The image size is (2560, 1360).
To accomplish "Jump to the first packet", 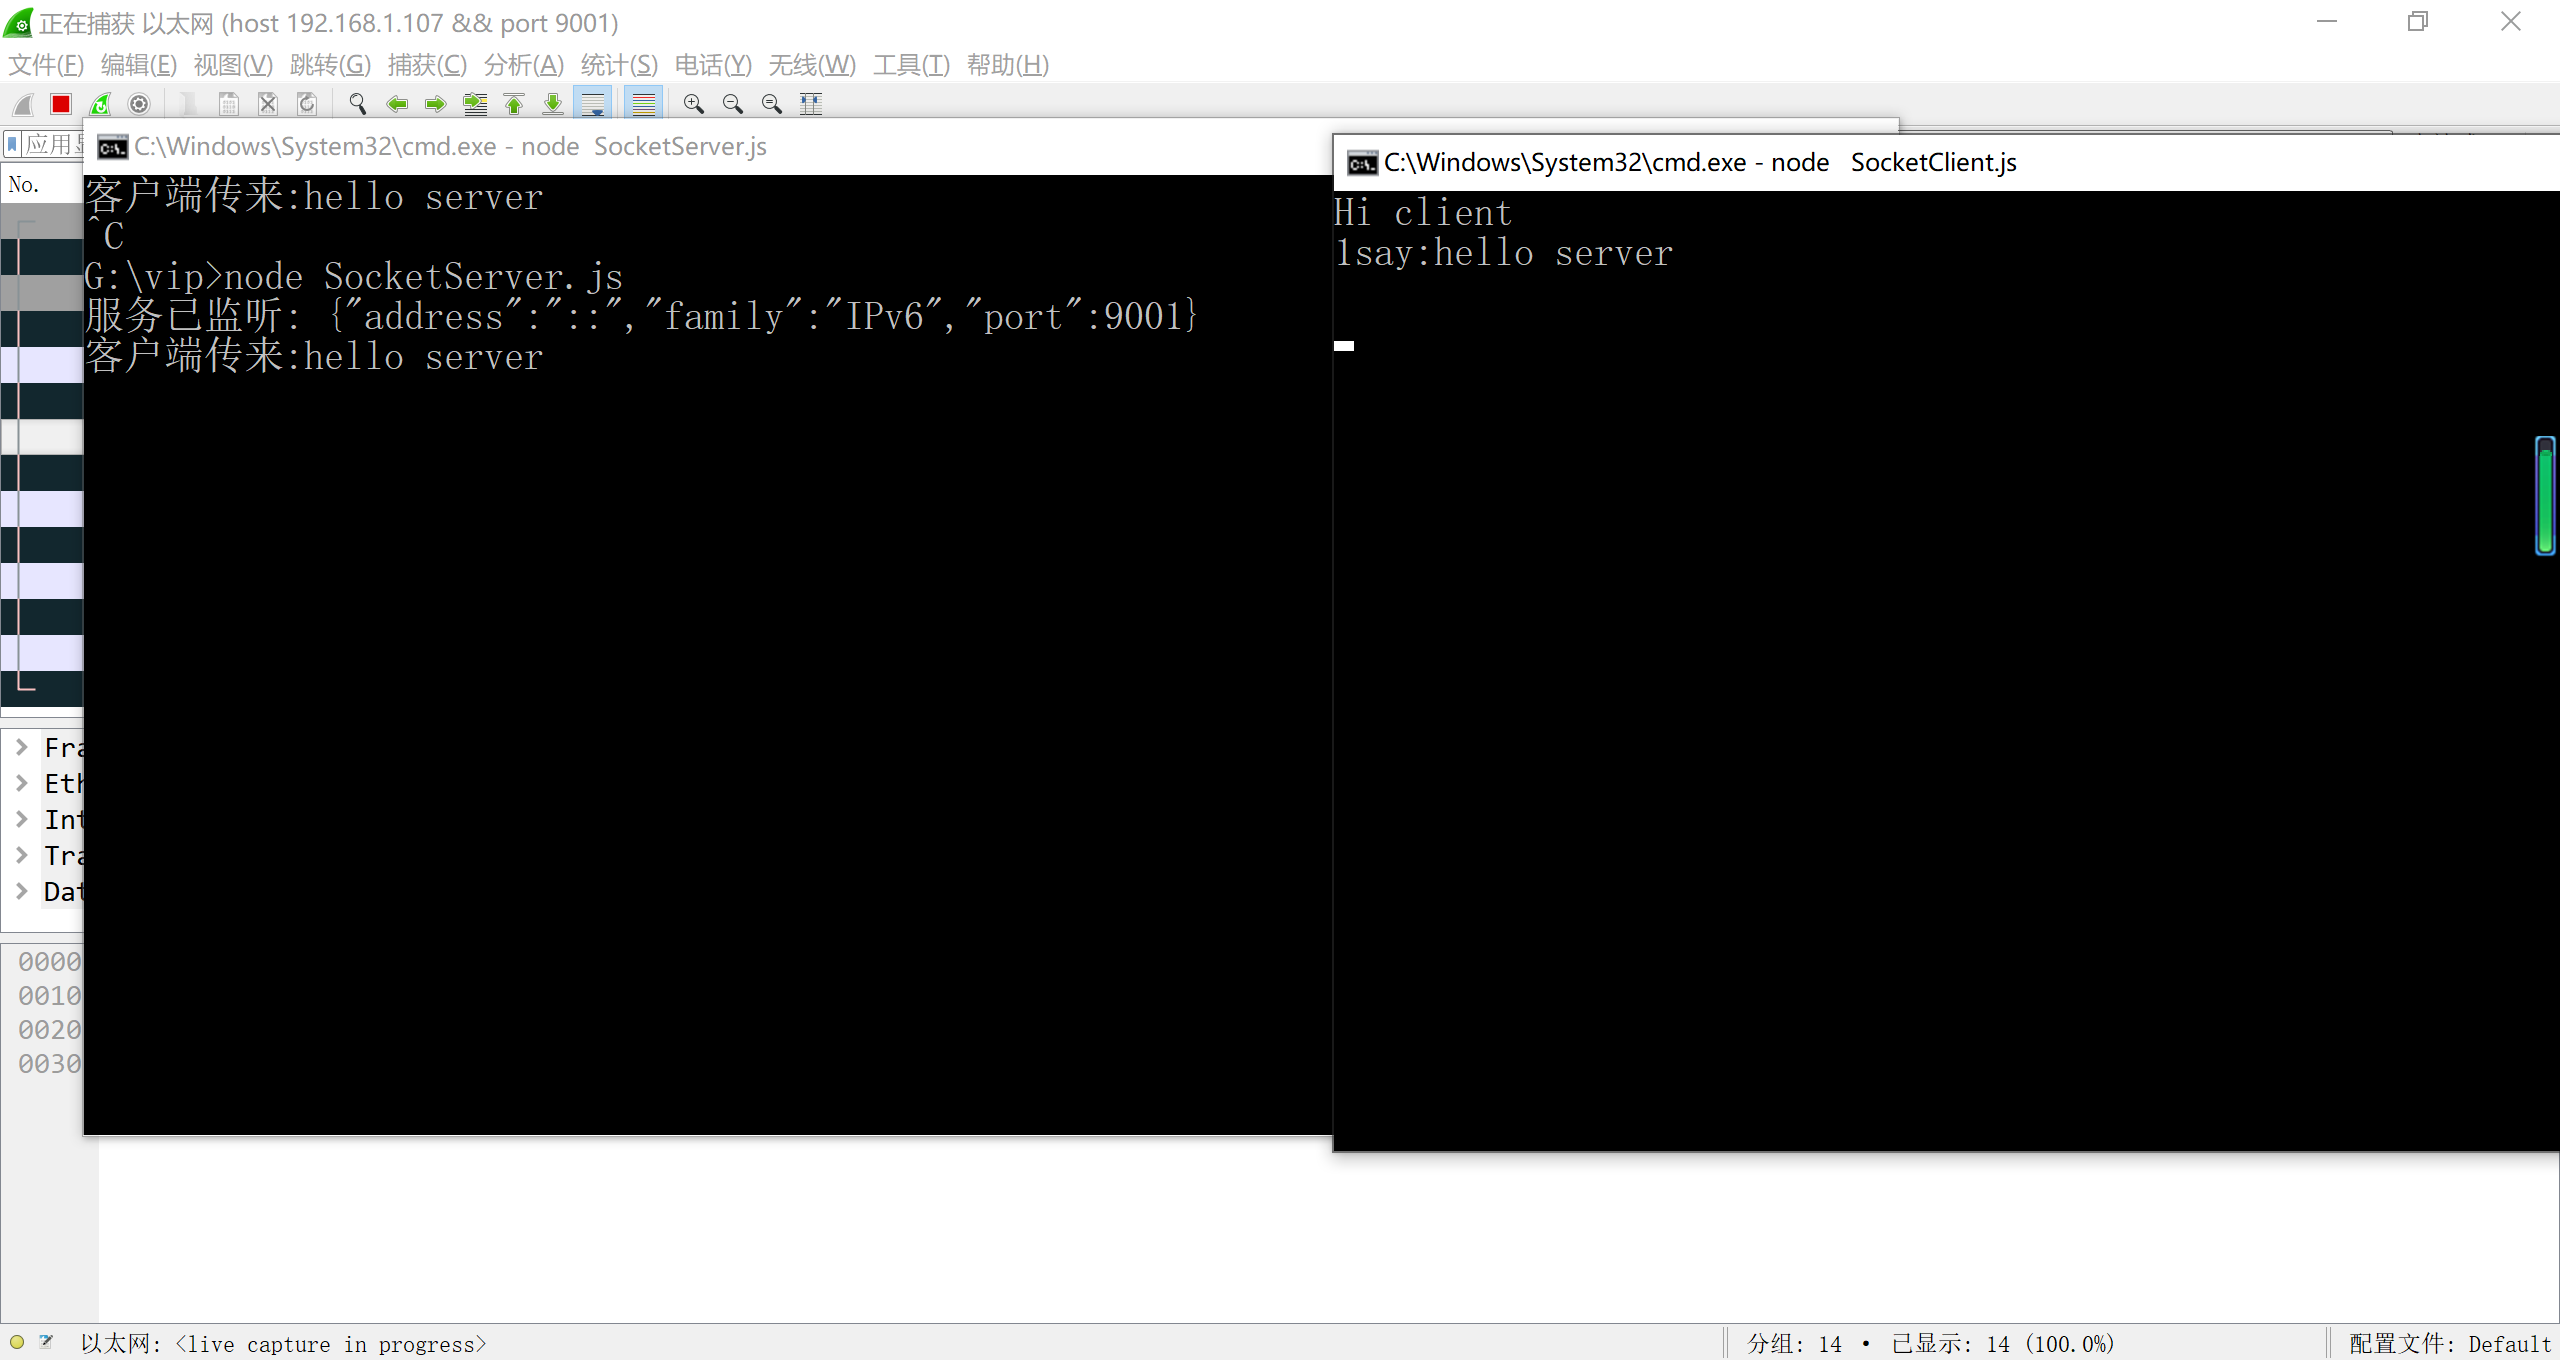I will tap(514, 104).
